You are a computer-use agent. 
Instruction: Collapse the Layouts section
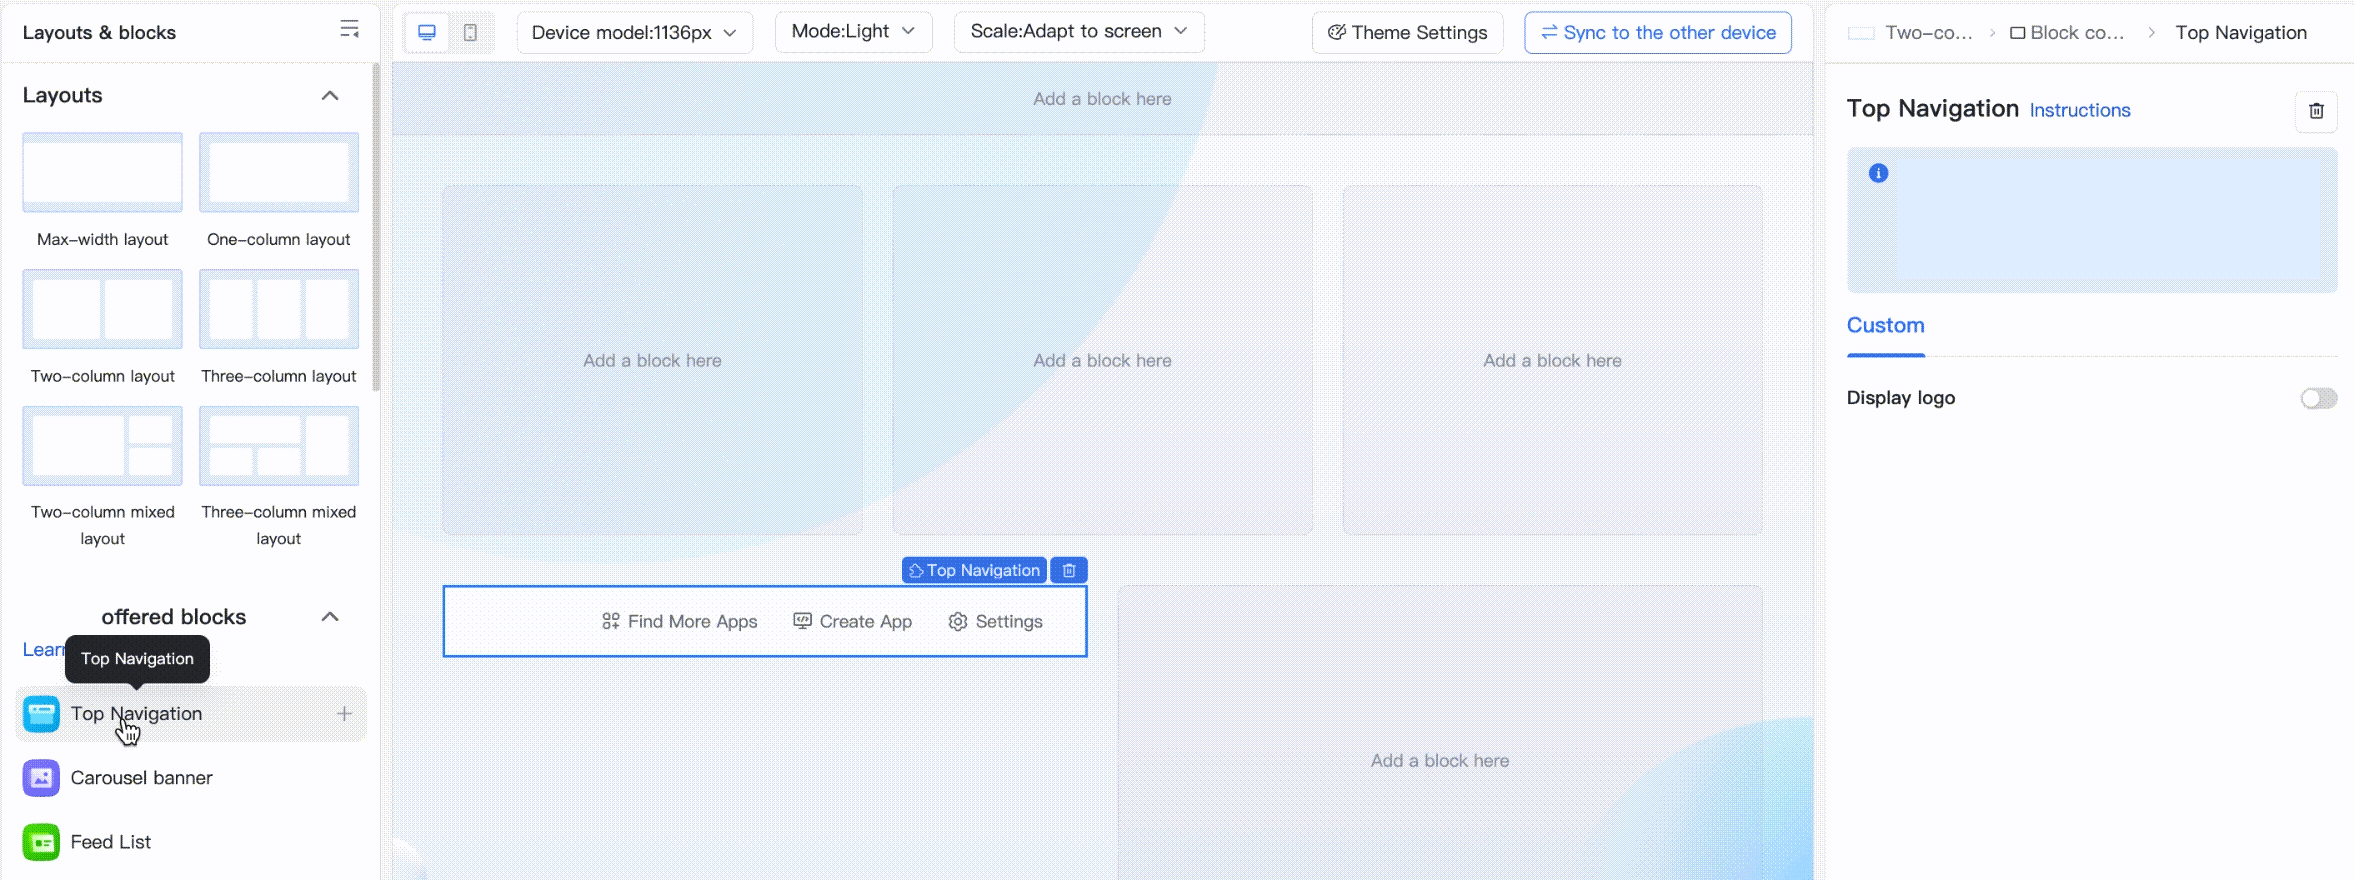tap(330, 96)
